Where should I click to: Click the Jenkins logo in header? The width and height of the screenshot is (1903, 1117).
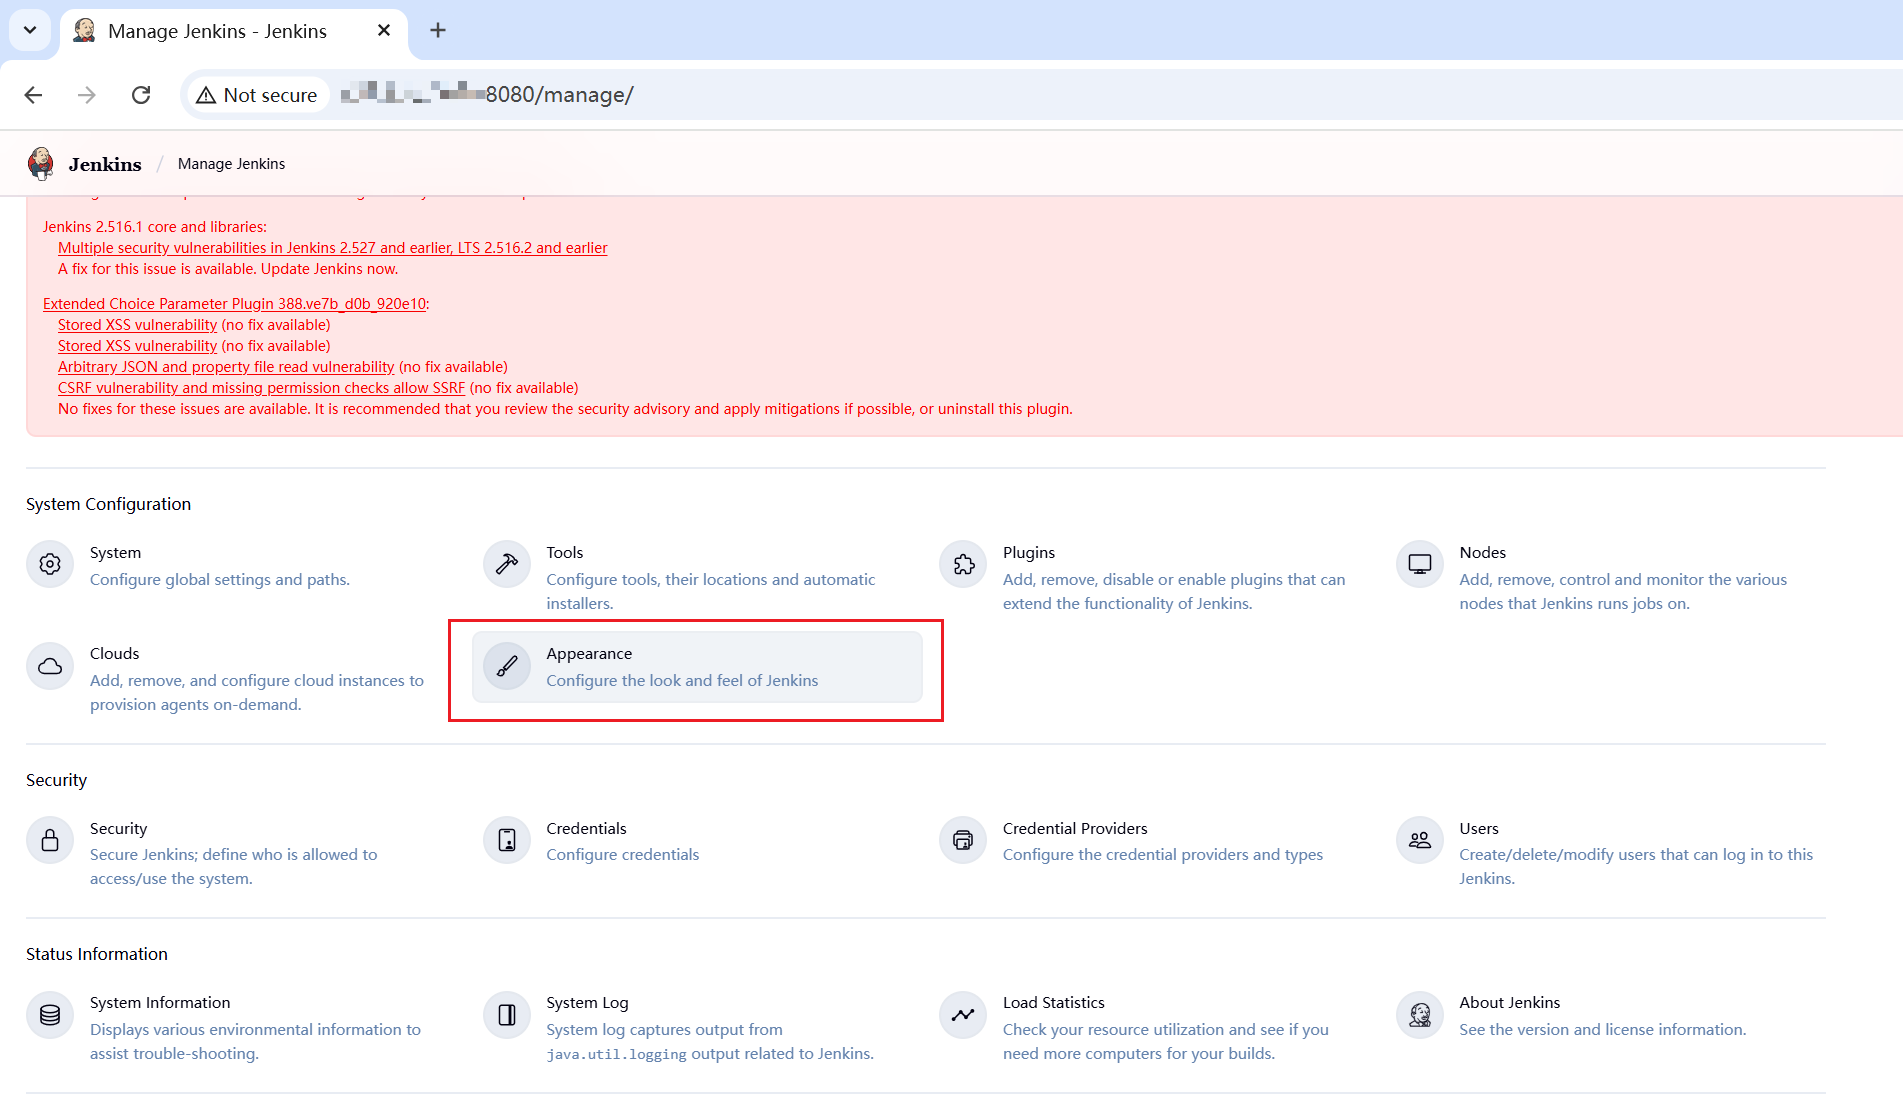coord(41,163)
